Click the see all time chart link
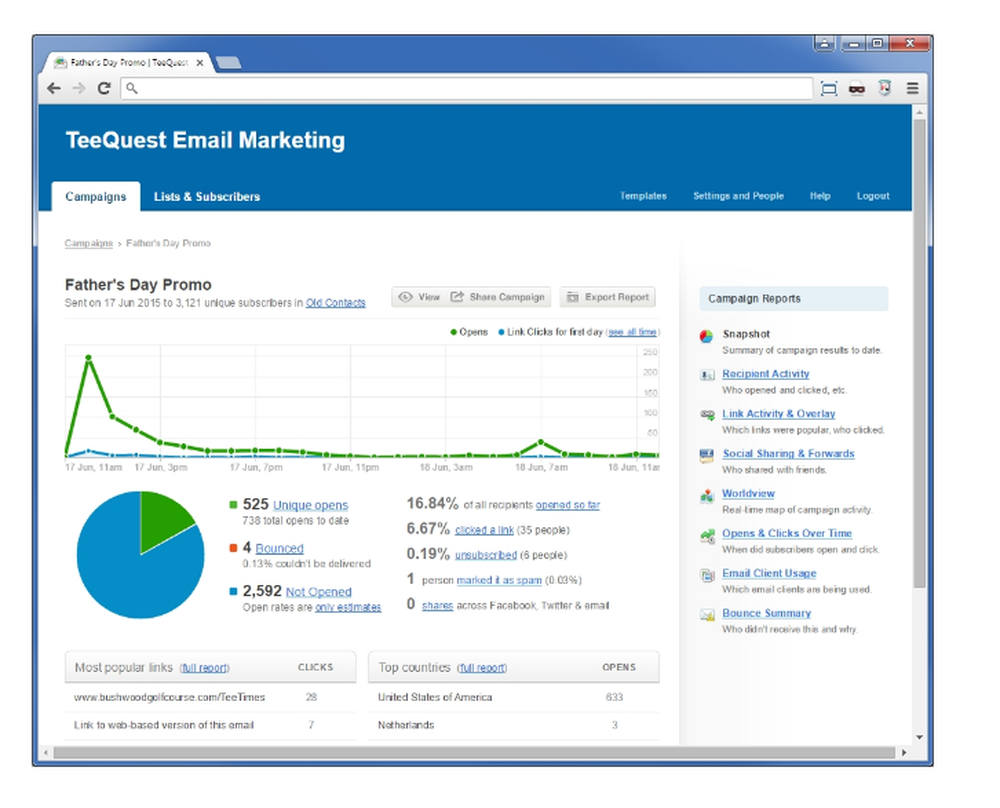The height and width of the screenshot is (808, 1000). 632,332
